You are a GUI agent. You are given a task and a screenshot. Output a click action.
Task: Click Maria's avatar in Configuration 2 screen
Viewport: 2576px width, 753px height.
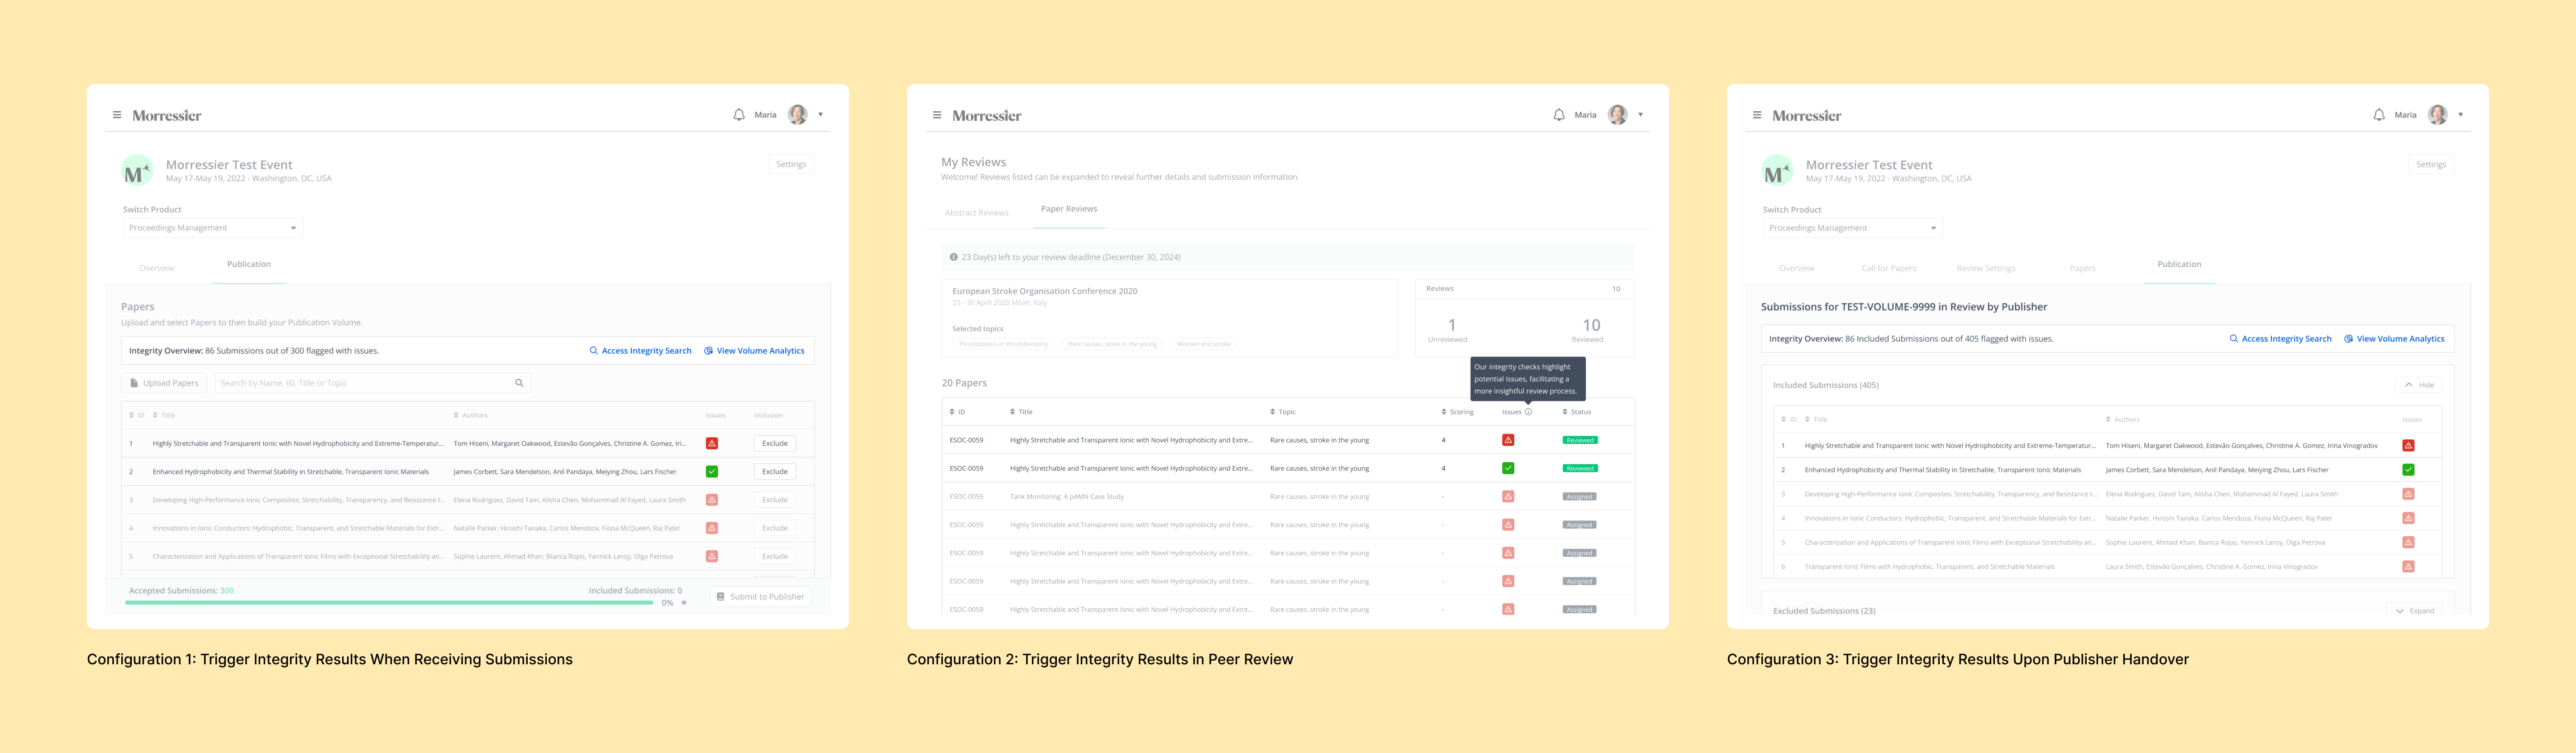pos(1617,115)
